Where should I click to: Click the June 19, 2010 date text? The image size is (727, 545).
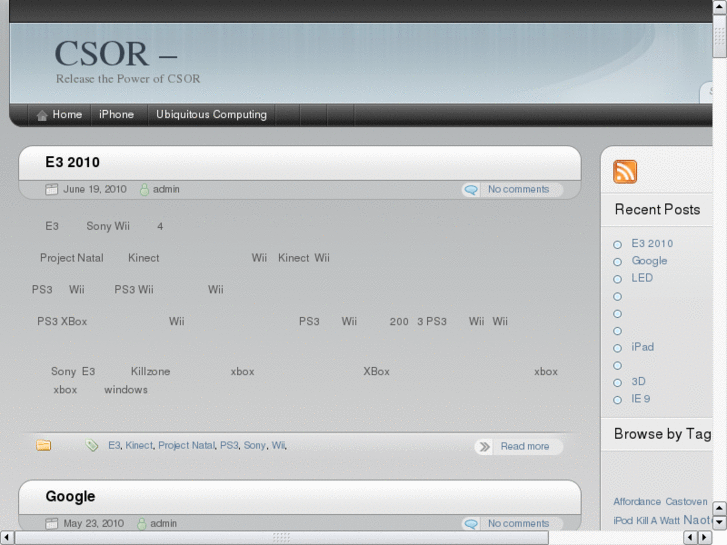click(x=95, y=189)
